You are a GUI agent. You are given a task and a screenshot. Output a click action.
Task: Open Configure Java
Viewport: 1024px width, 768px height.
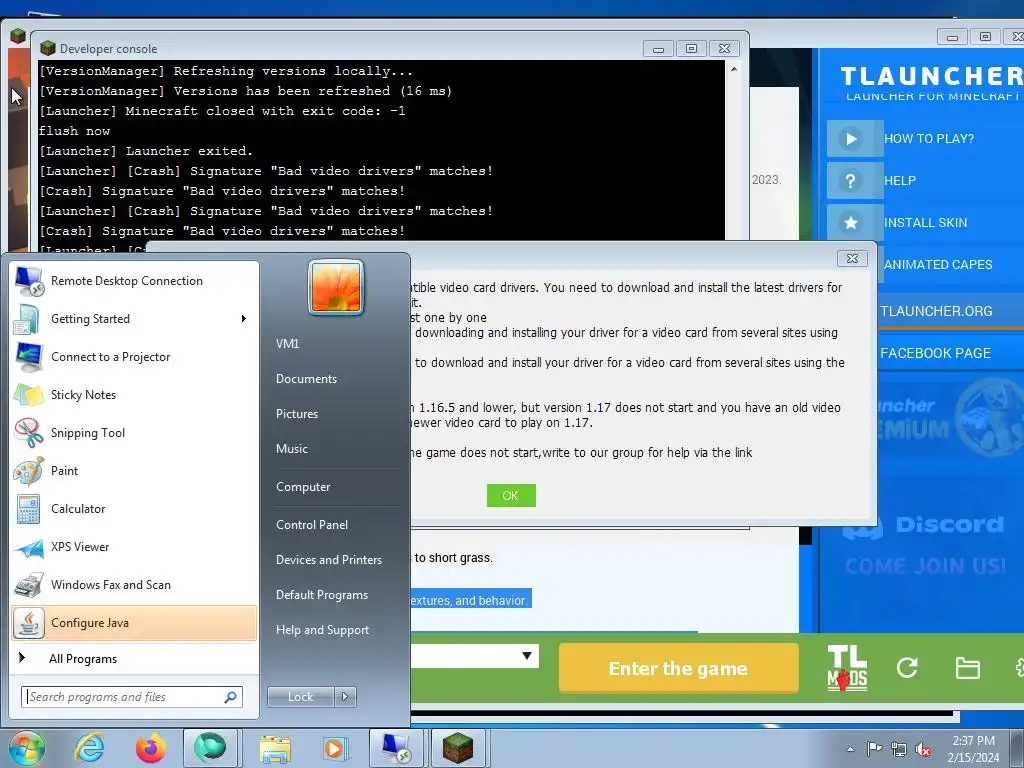[x=134, y=622]
